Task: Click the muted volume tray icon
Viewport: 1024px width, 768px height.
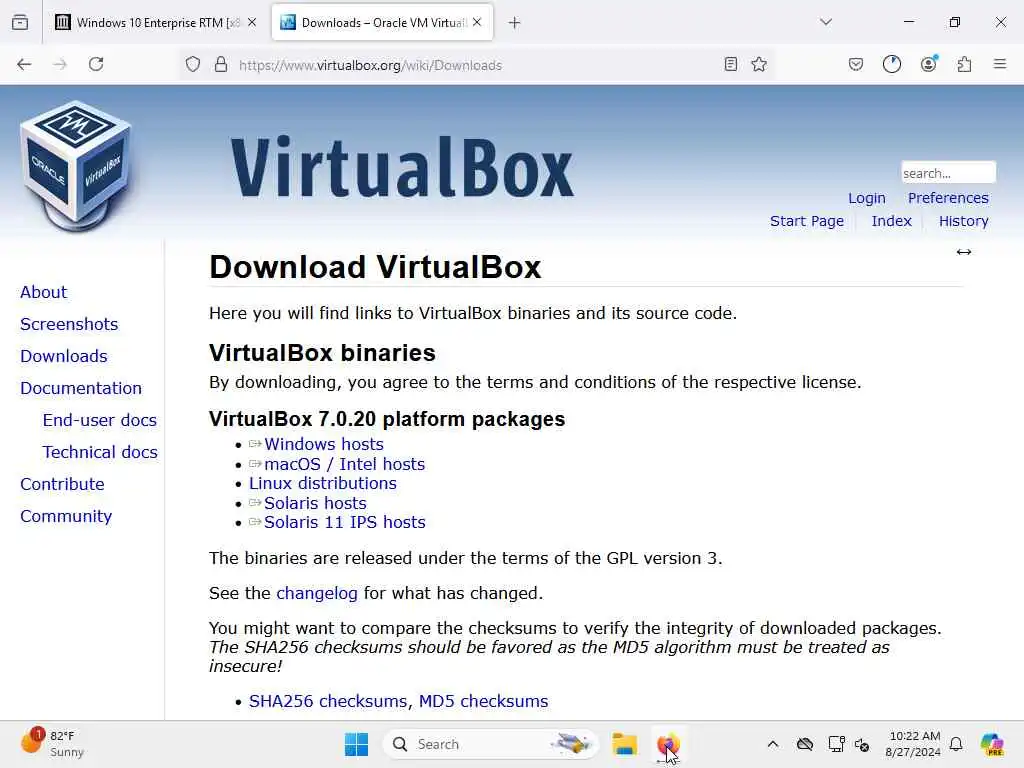Action: (x=862, y=744)
